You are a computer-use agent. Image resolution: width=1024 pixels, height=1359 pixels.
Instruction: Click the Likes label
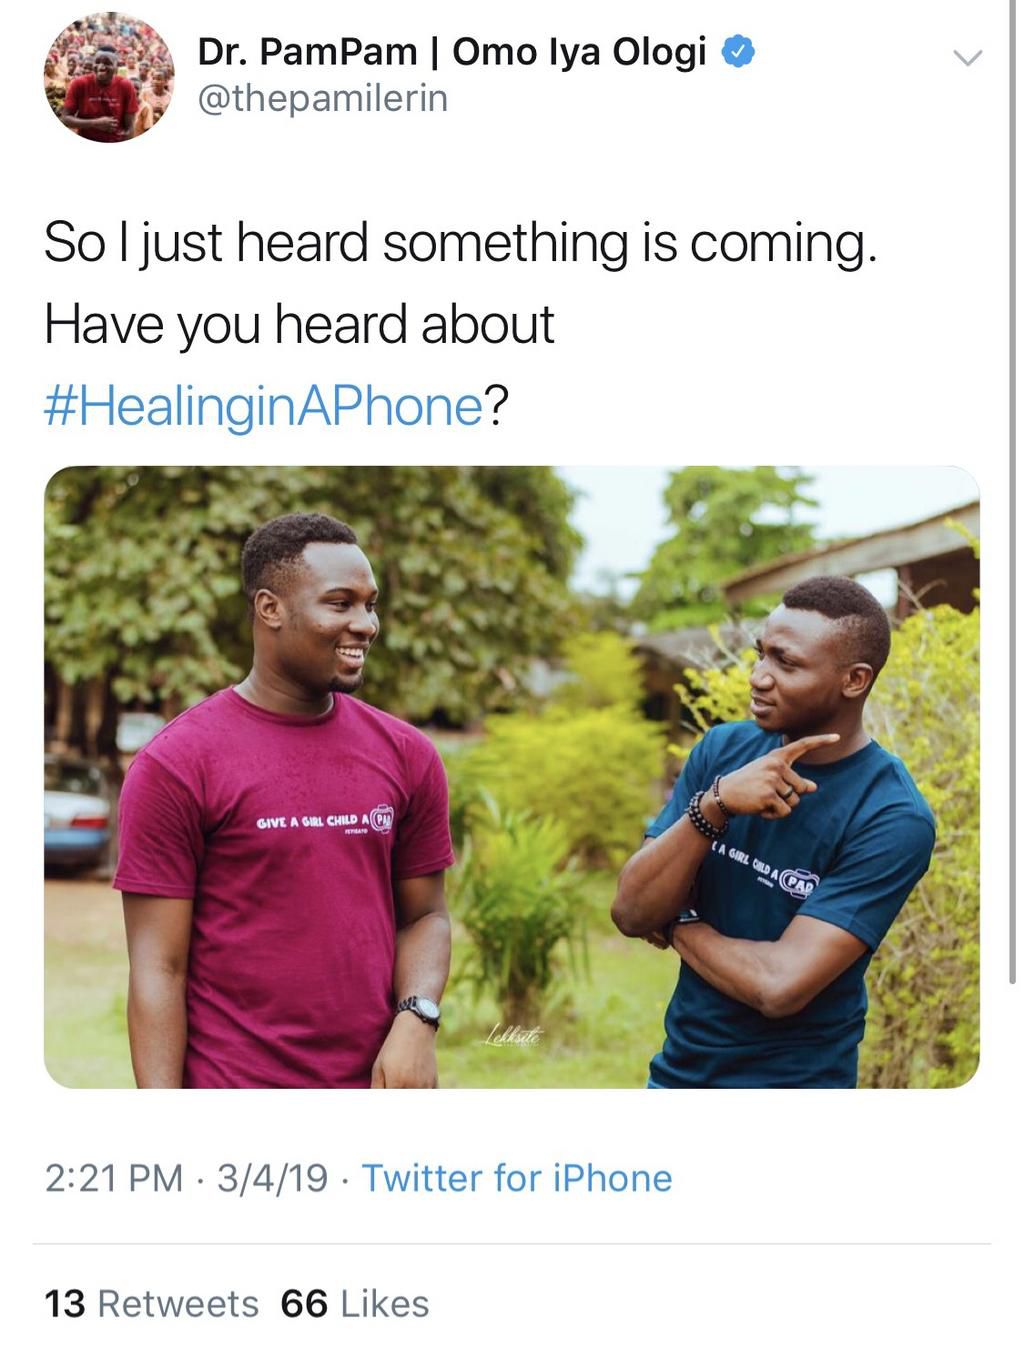385,1303
